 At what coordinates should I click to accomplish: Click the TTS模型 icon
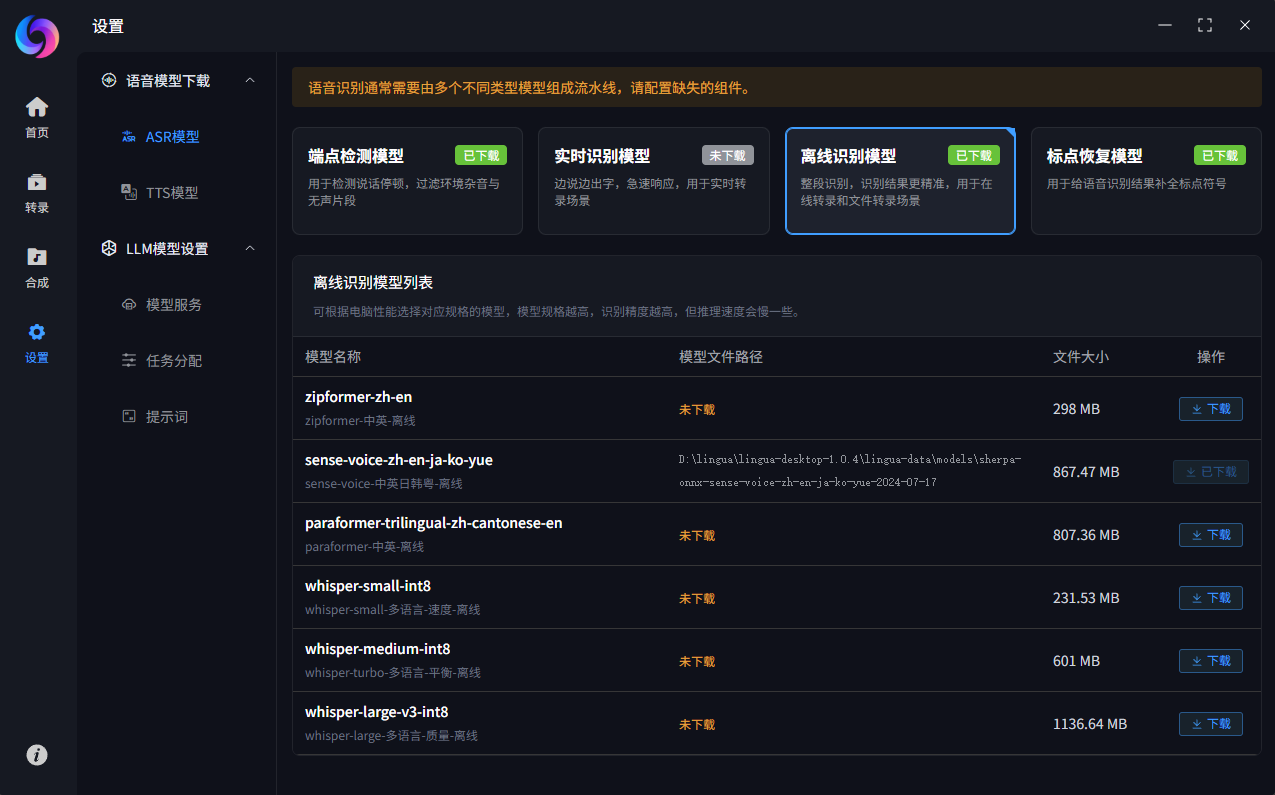click(x=129, y=192)
